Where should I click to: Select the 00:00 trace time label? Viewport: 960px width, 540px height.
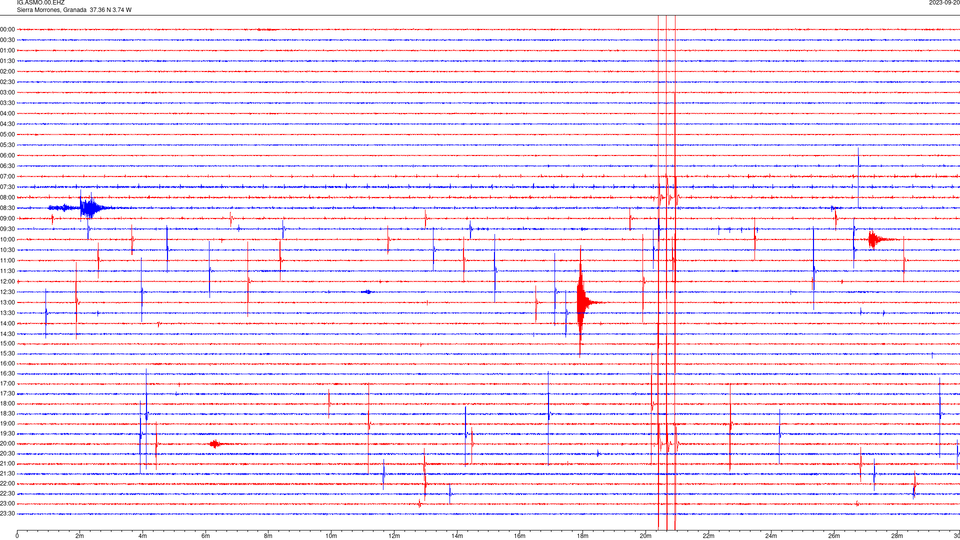tap(7, 29)
